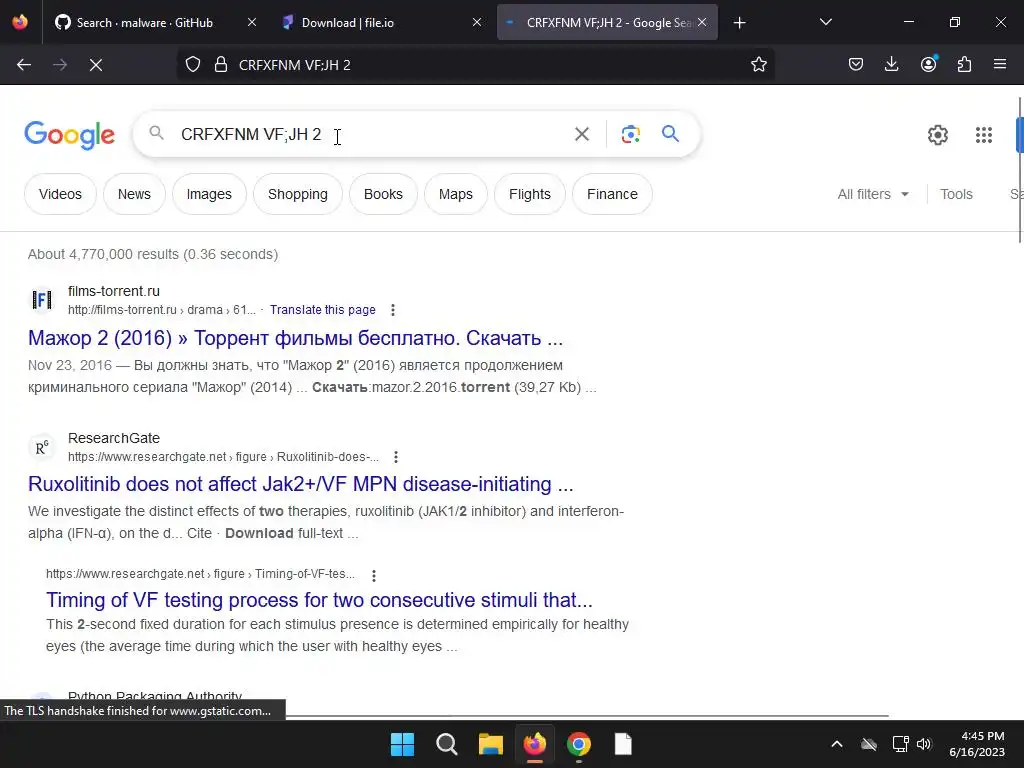The image size is (1024, 768).
Task: Click the Firefox address bar
Action: point(475,65)
